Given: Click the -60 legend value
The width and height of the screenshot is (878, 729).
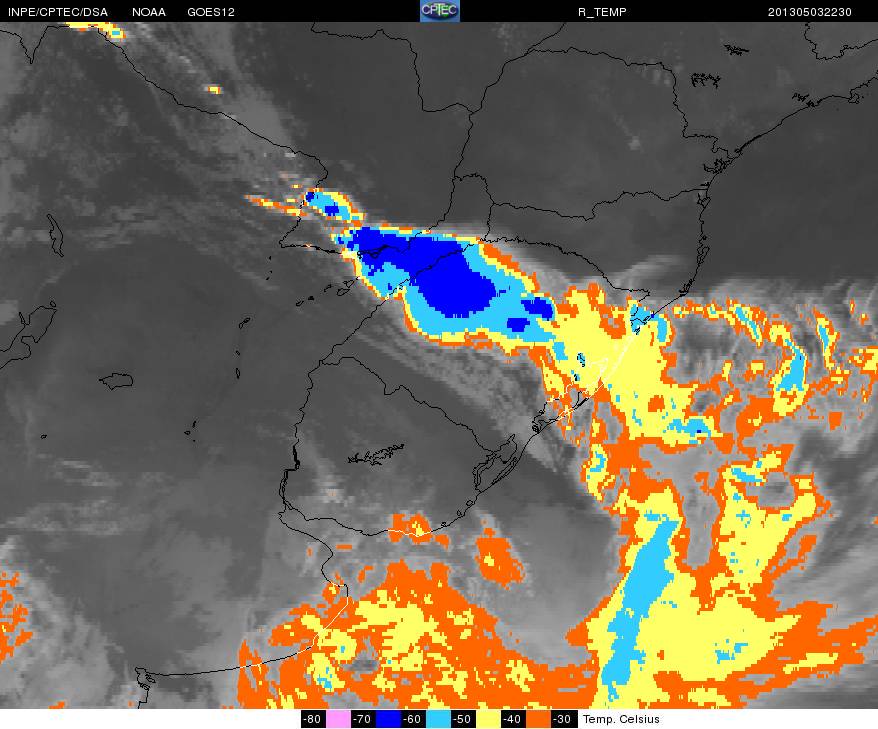Looking at the screenshot, I should (x=412, y=719).
